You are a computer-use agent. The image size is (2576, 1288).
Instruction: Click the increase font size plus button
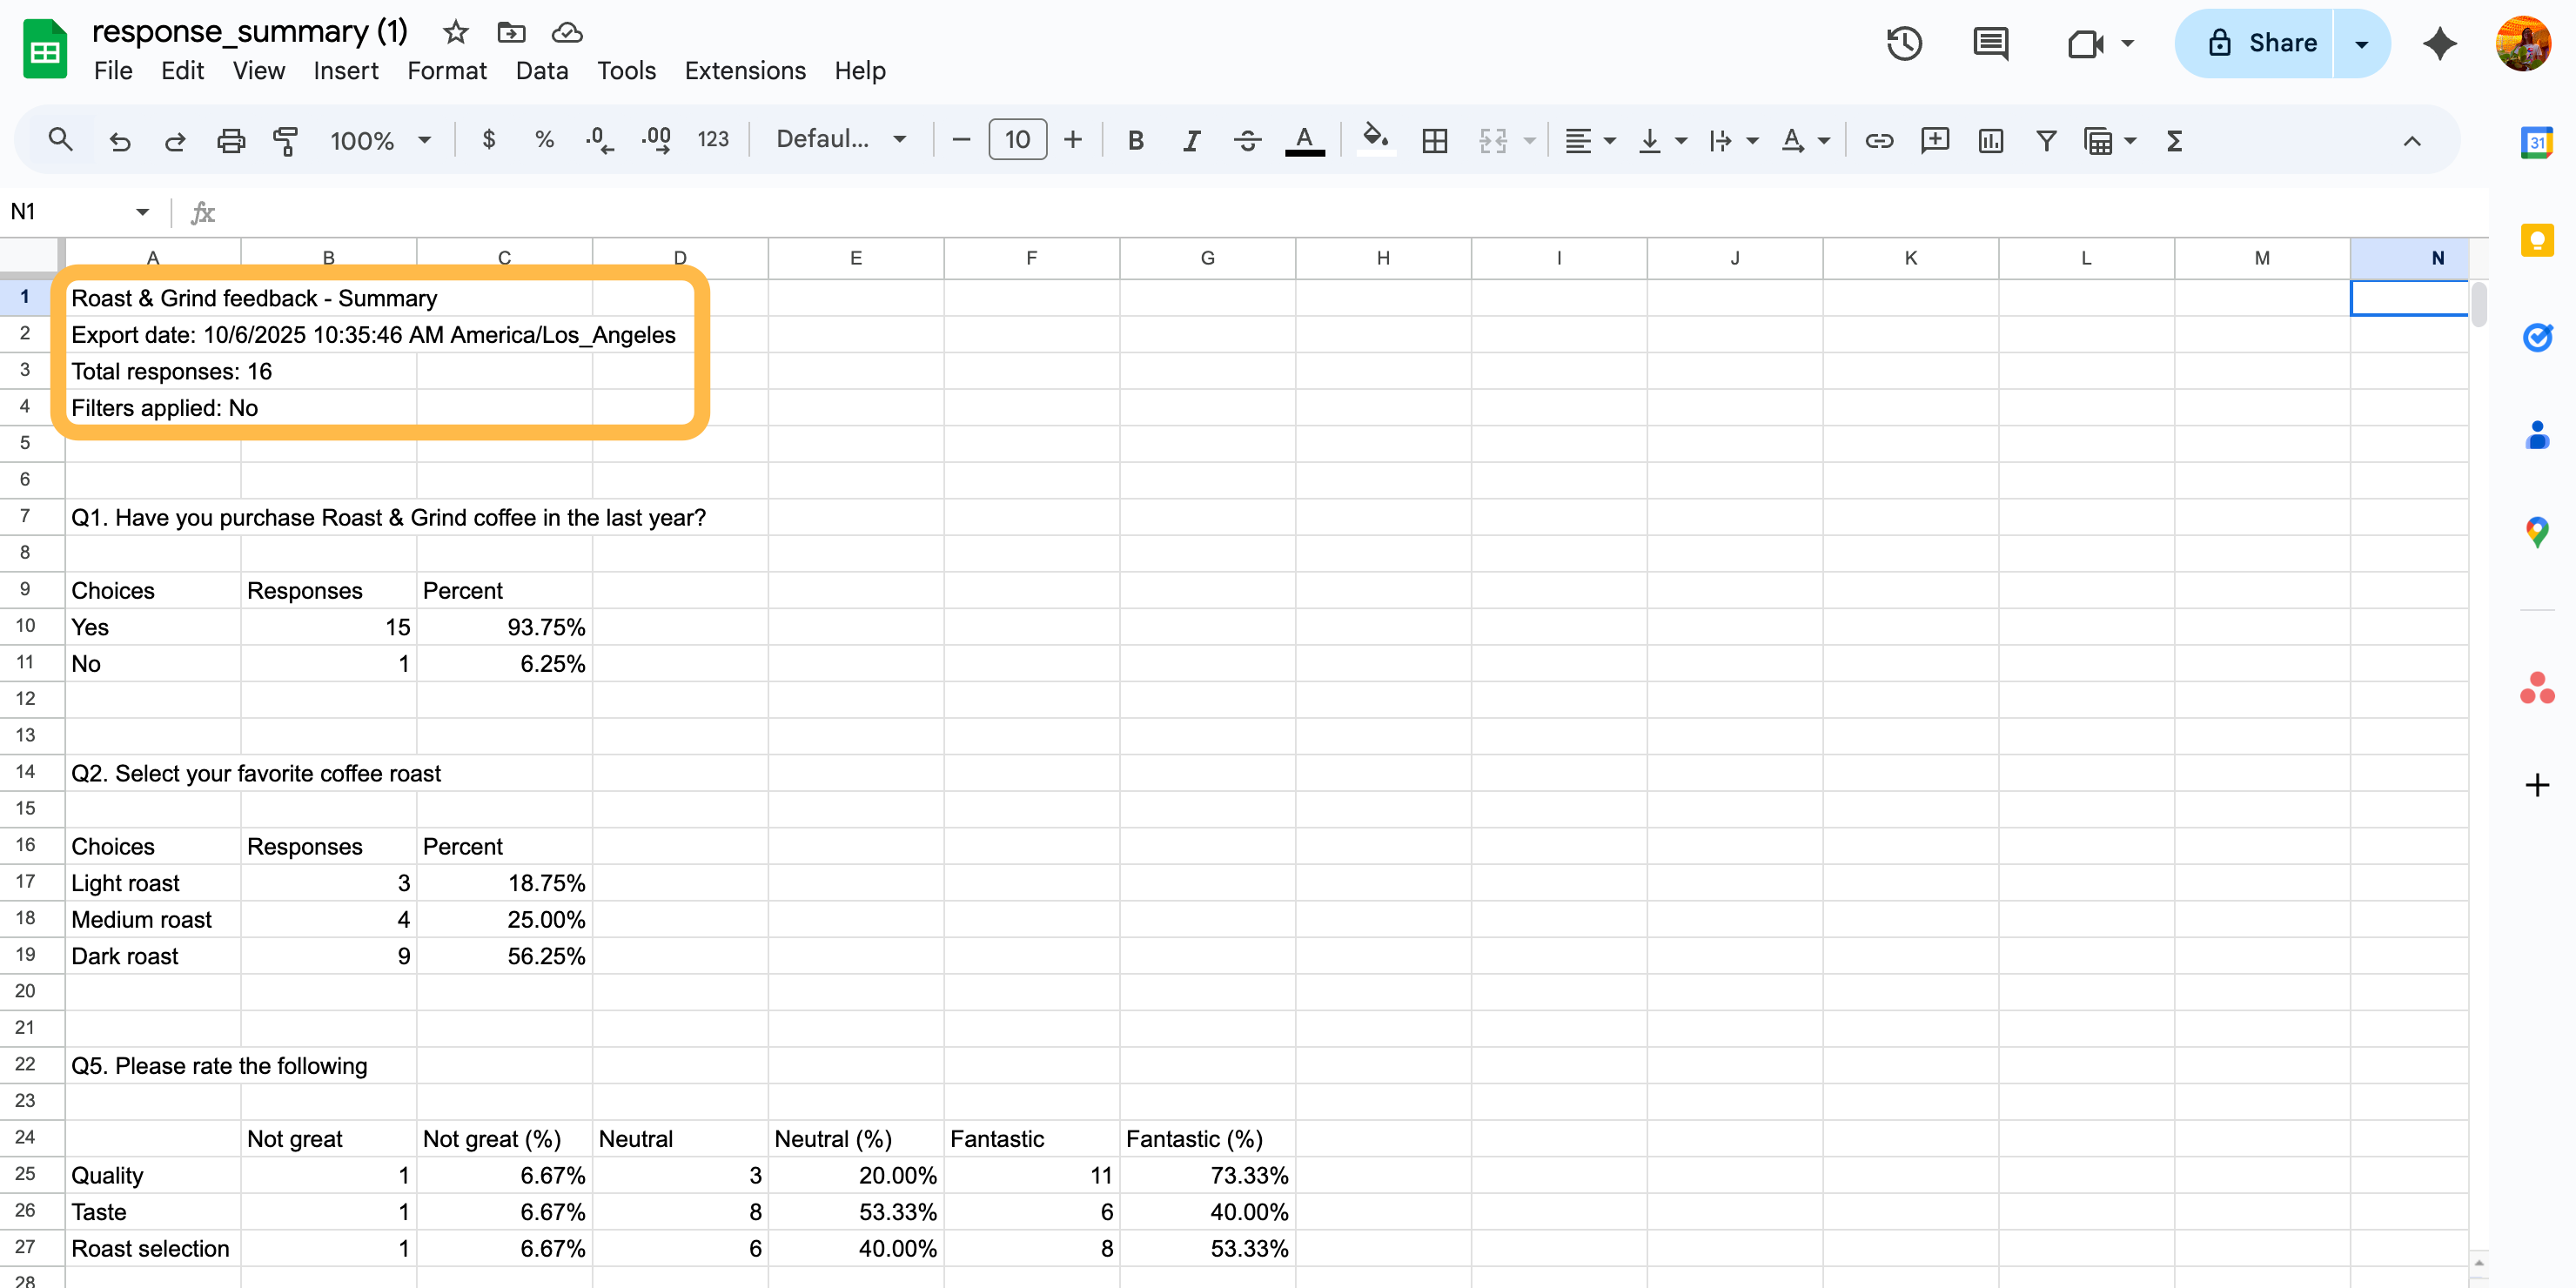tap(1072, 140)
